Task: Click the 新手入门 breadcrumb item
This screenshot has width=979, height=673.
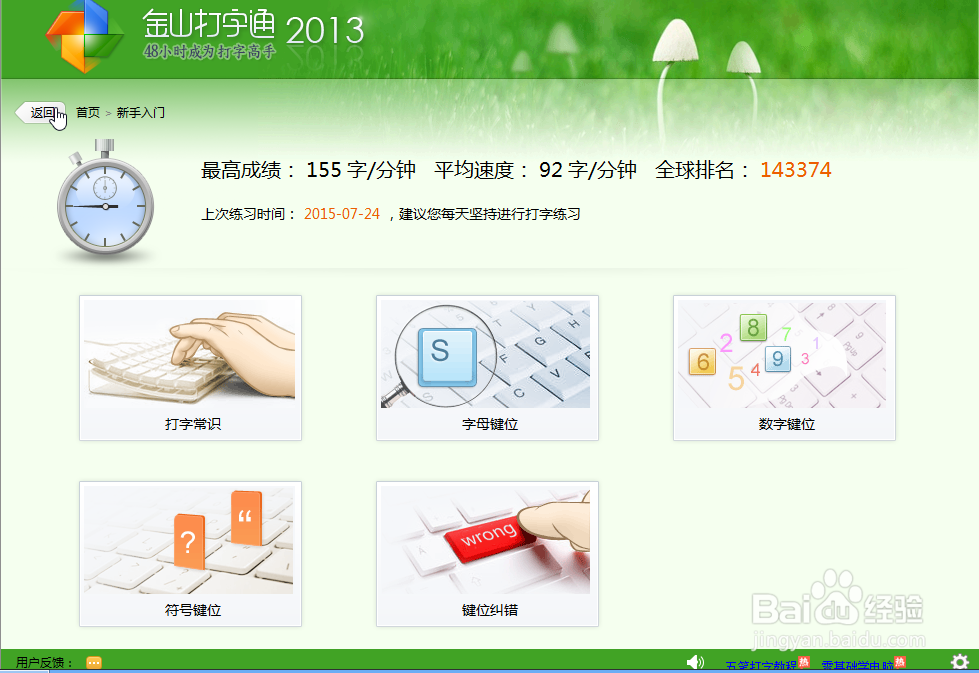Action: point(140,112)
